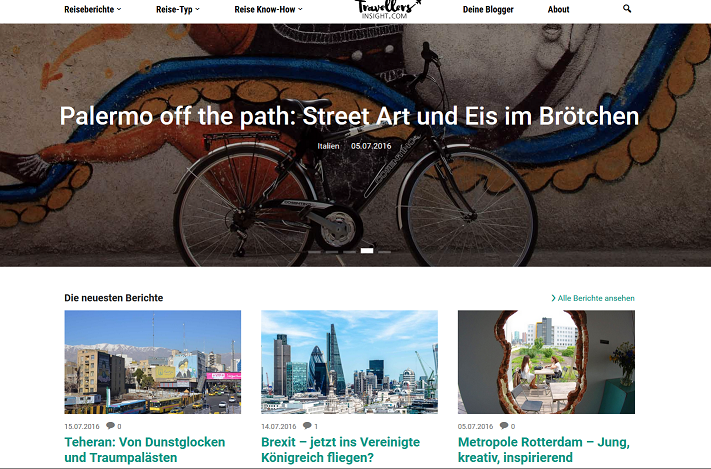Select the active fourth slider indicator
Image resolution: width=711 pixels, height=469 pixels.
tap(367, 250)
